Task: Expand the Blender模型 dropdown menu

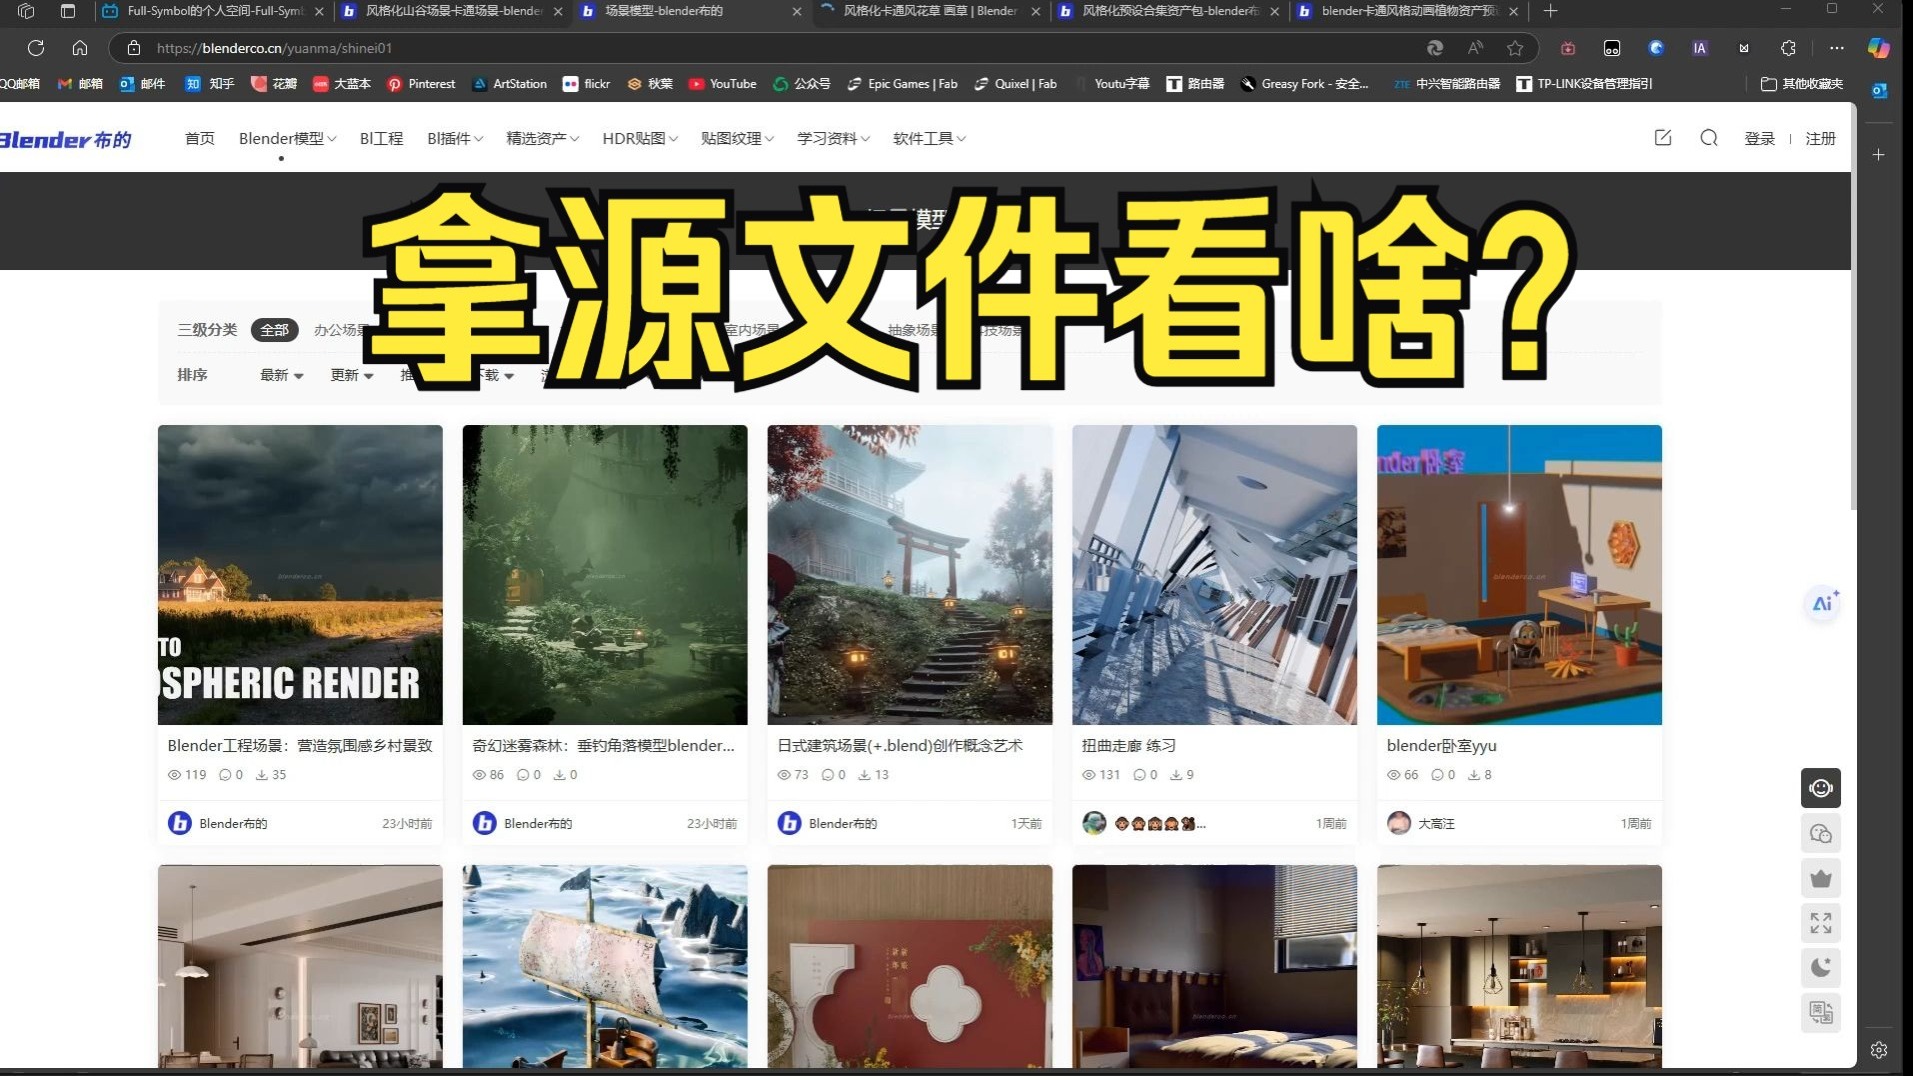Action: point(287,138)
